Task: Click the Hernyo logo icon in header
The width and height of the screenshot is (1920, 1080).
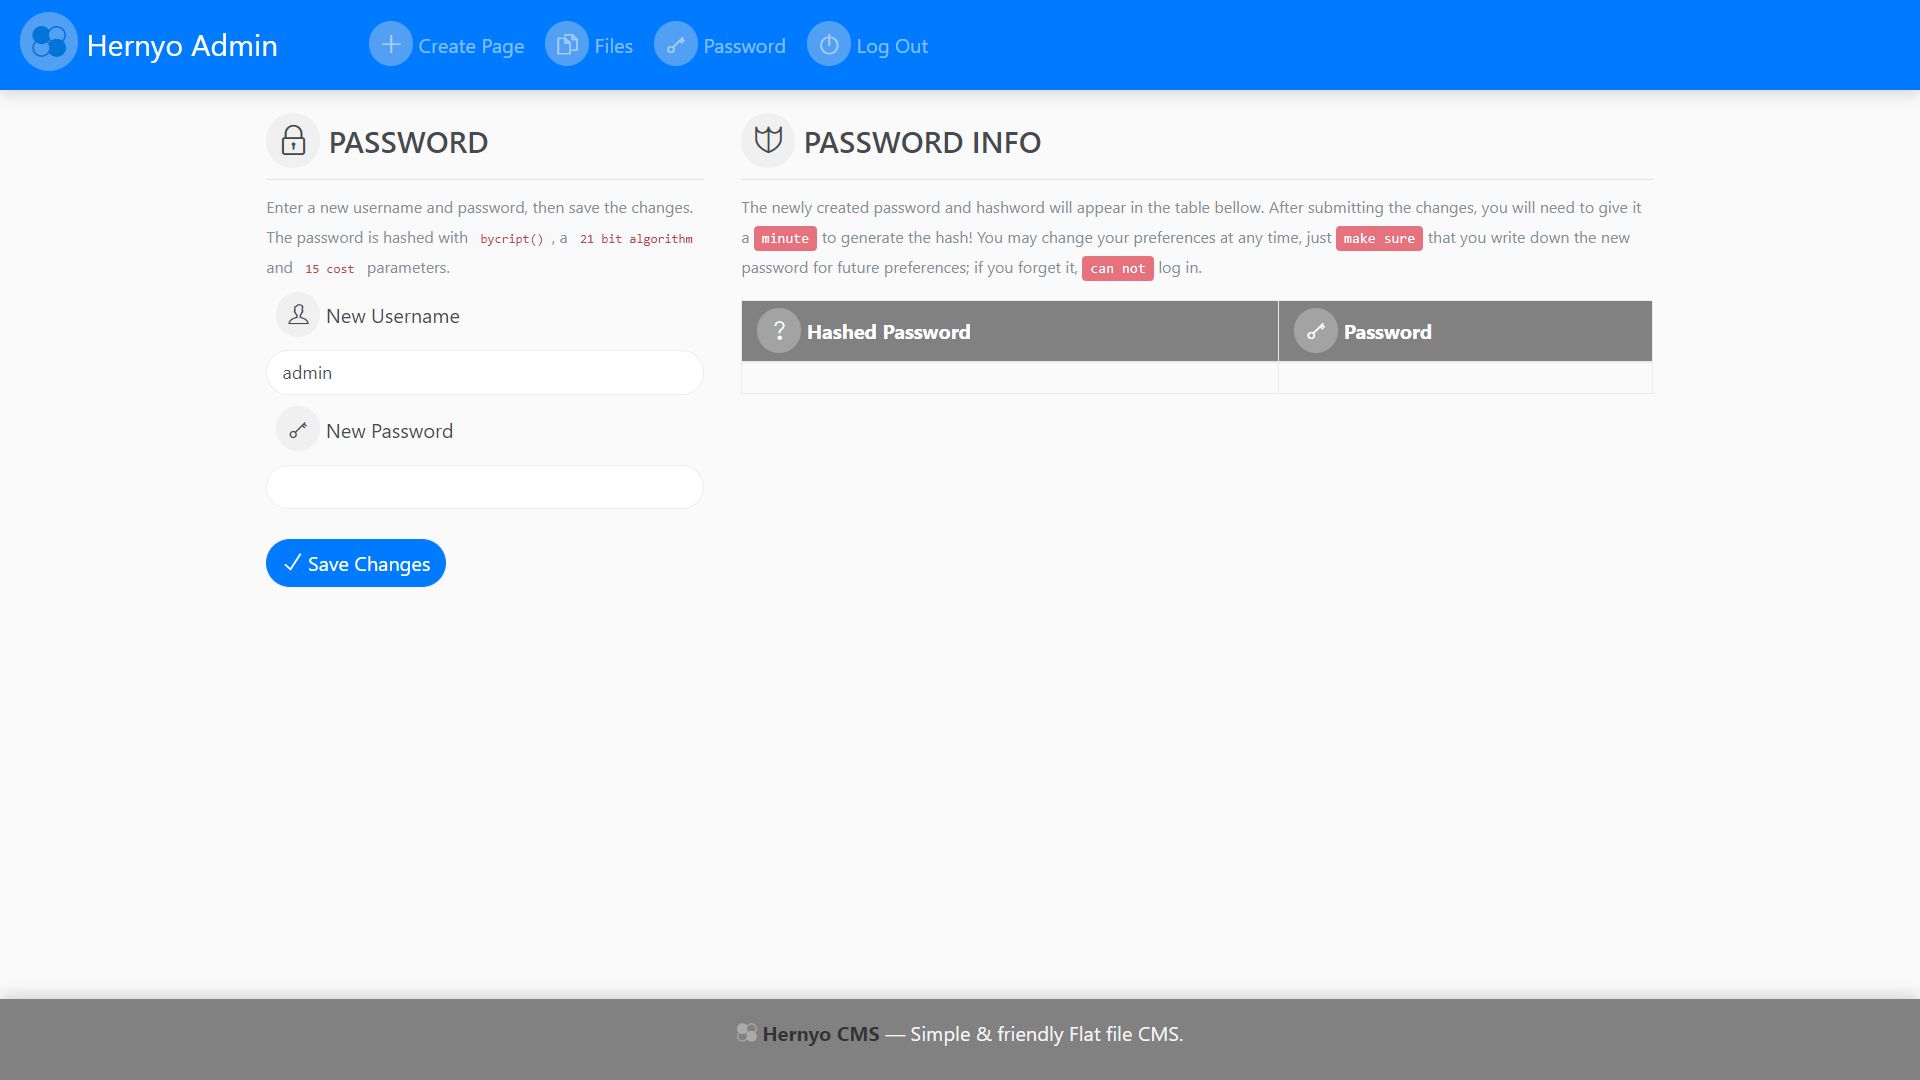Action: [x=48, y=43]
